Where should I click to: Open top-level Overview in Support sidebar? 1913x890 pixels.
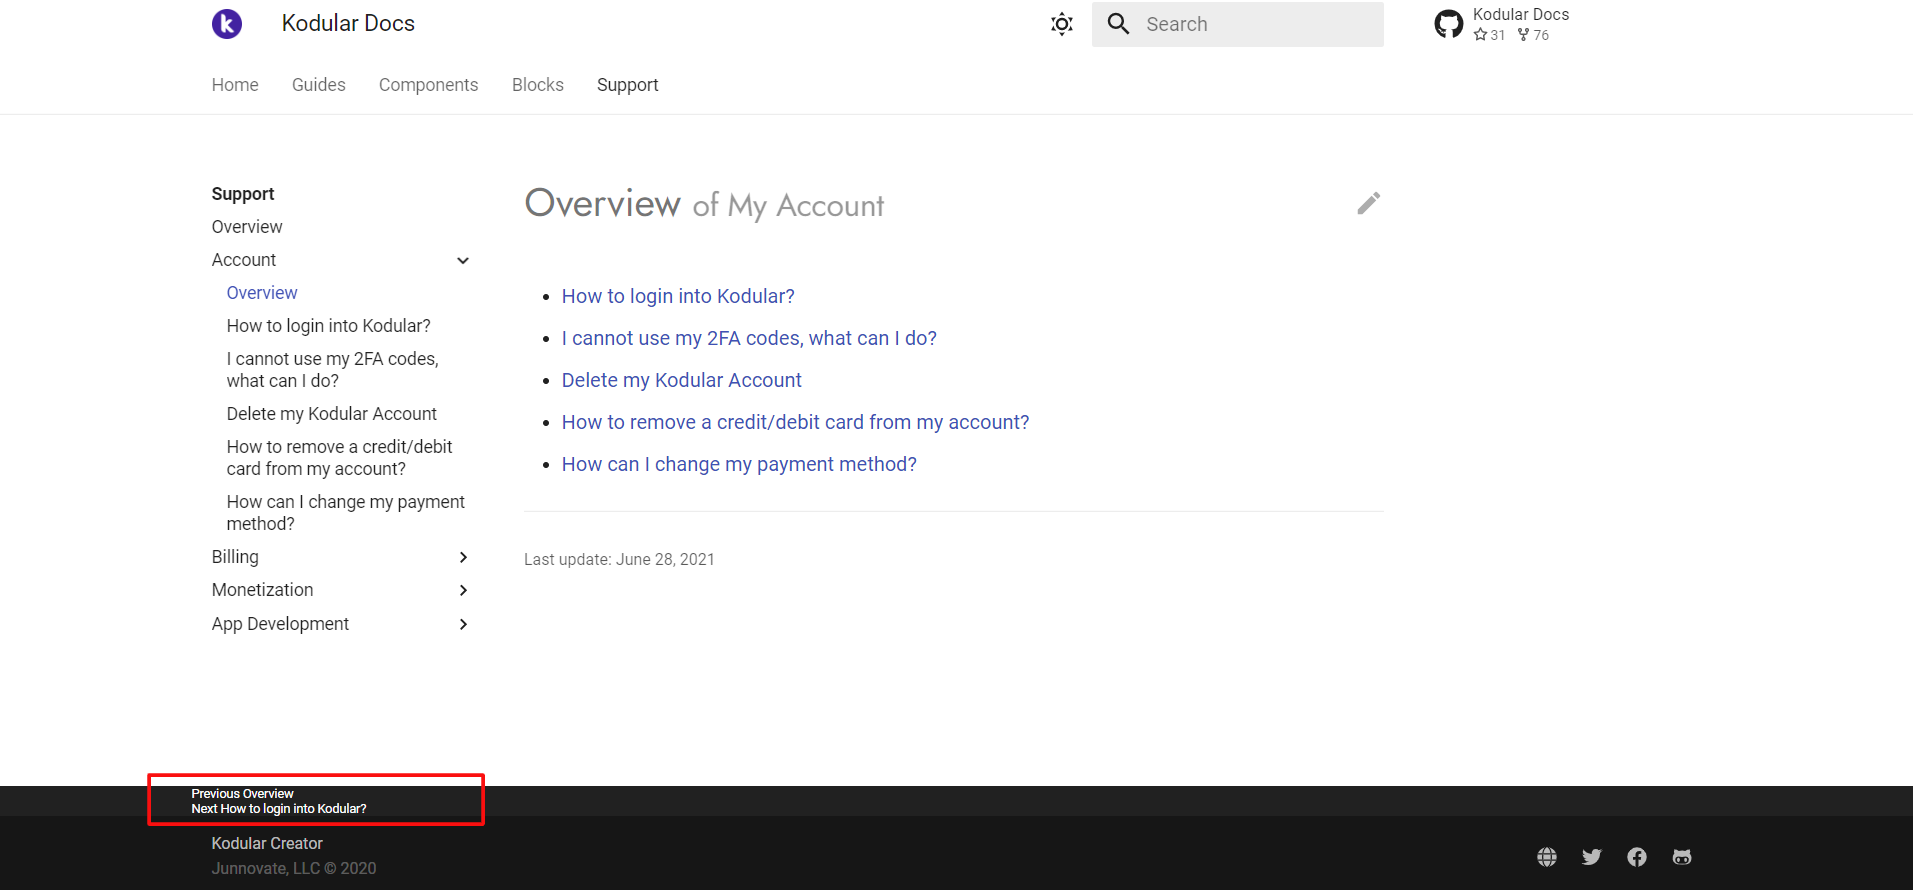click(247, 227)
